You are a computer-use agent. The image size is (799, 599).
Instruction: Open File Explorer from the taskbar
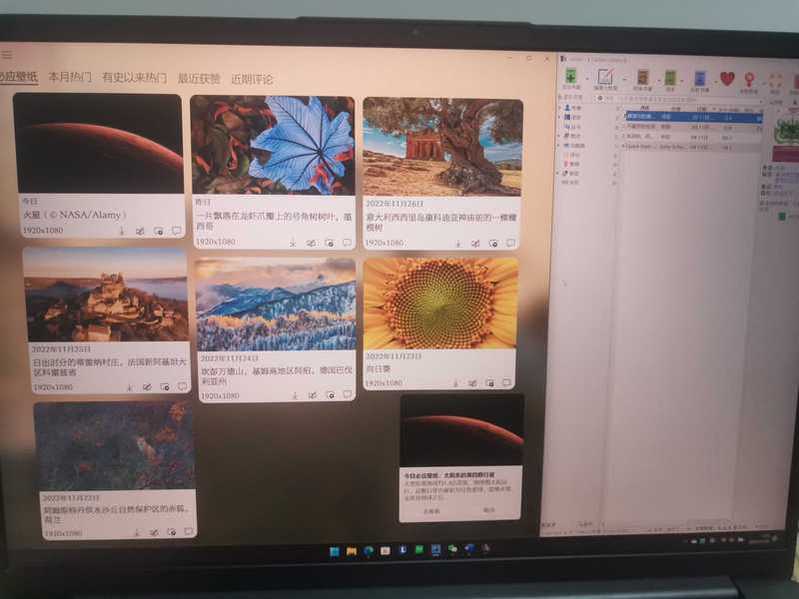click(352, 551)
